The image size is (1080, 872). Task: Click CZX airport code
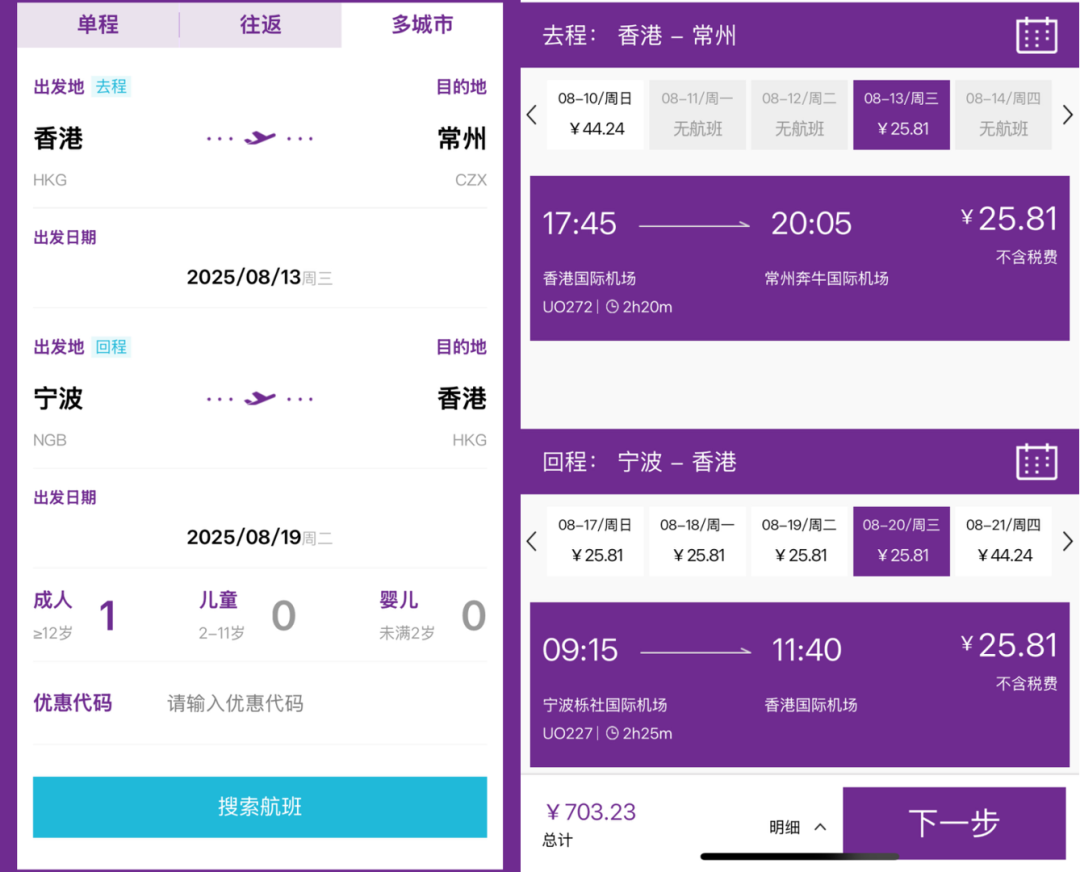(x=471, y=180)
